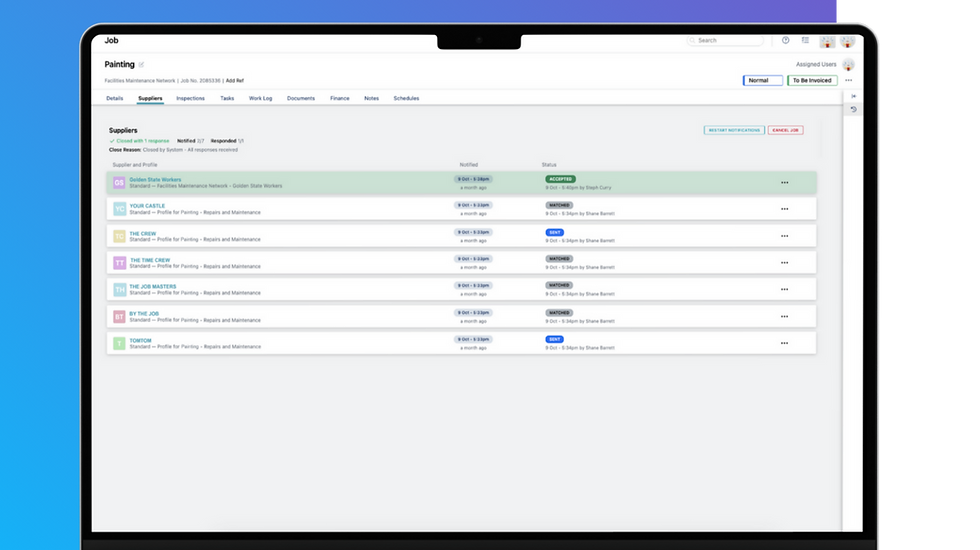Focus the Search input field
980x550 pixels.
[x=726, y=40]
